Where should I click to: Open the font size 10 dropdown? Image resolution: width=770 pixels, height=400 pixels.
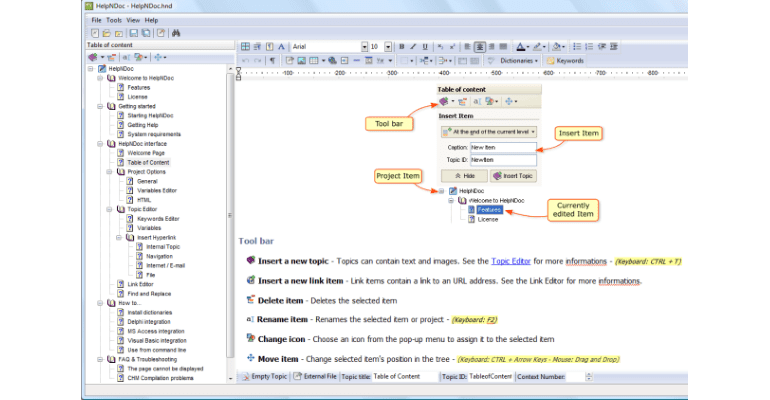[388, 47]
